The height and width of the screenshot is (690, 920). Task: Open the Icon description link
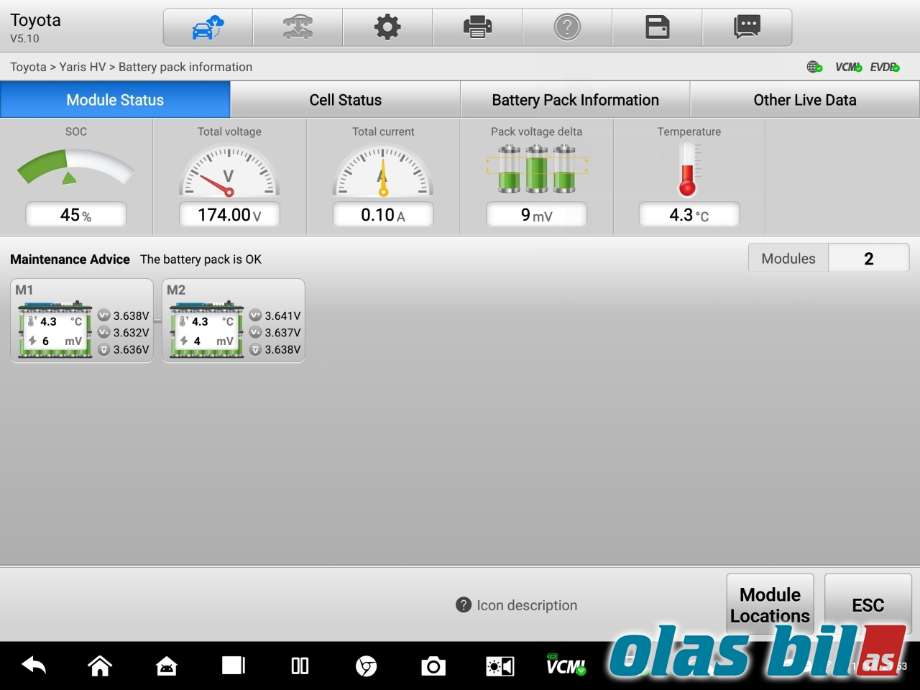526,605
